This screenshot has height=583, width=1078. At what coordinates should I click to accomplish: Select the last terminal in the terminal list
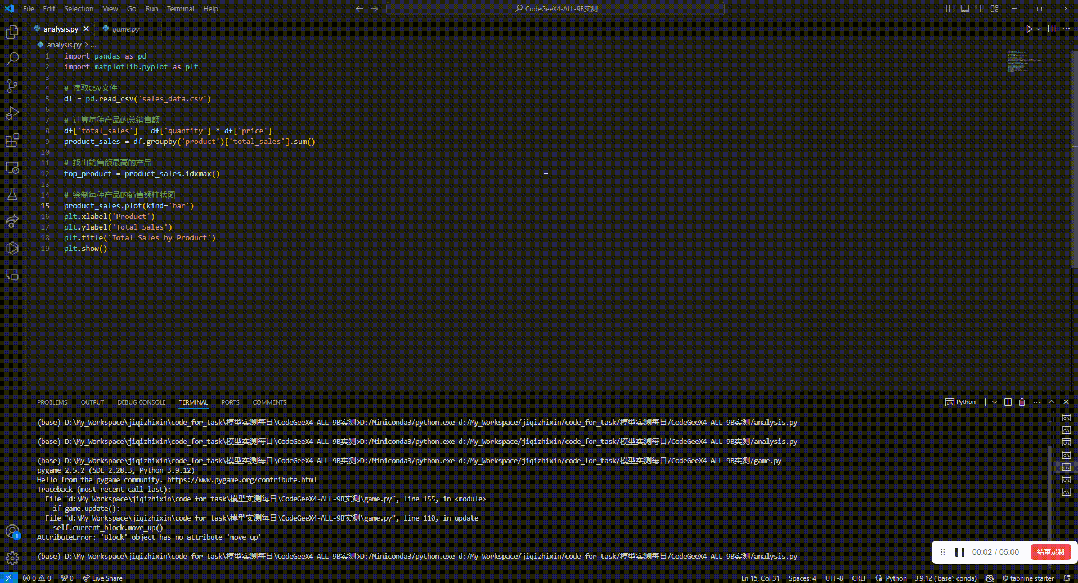(1066, 492)
